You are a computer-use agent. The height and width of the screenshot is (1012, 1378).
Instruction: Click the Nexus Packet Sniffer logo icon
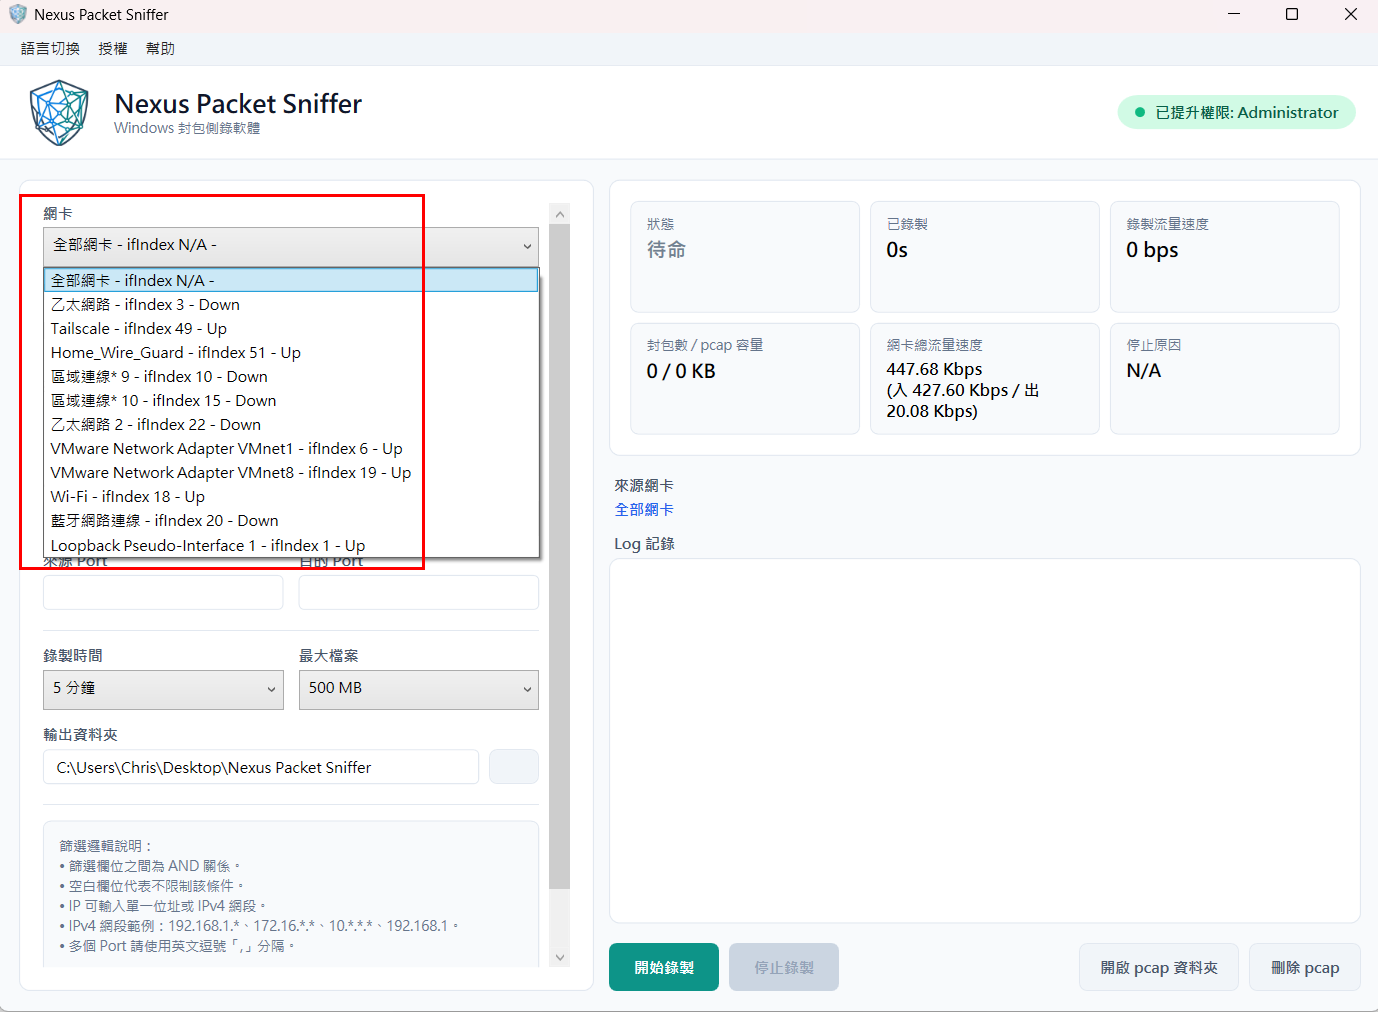click(x=59, y=113)
